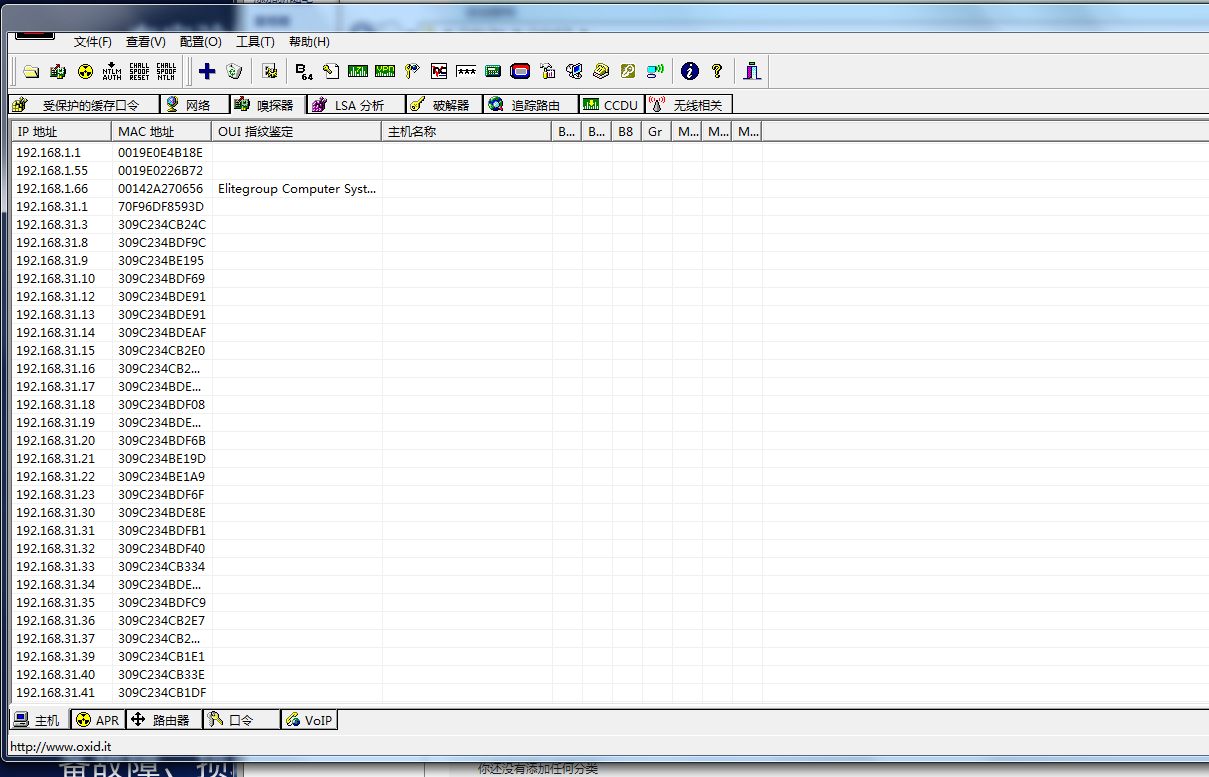
Task: Open the 配置(O) menu
Action: click(201, 42)
